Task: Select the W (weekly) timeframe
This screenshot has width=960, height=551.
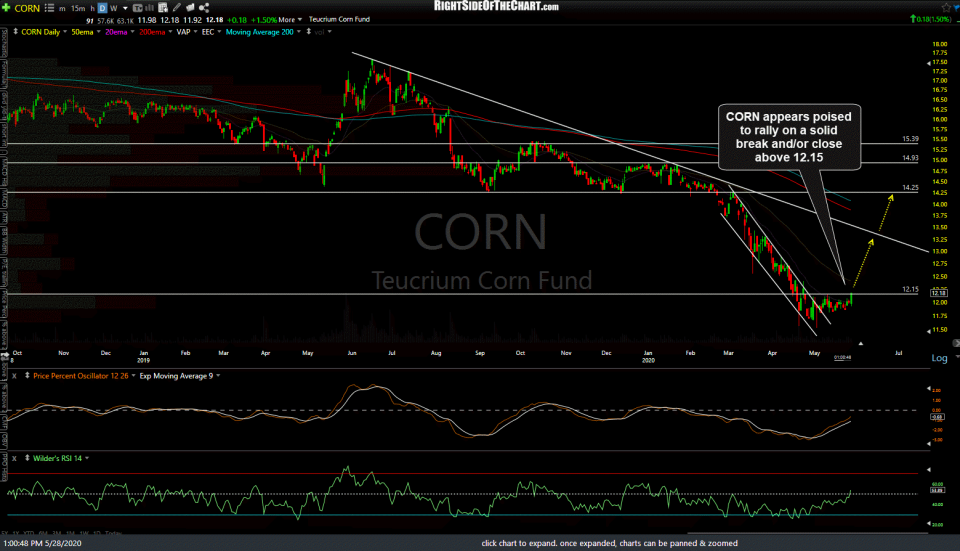Action: (113, 9)
